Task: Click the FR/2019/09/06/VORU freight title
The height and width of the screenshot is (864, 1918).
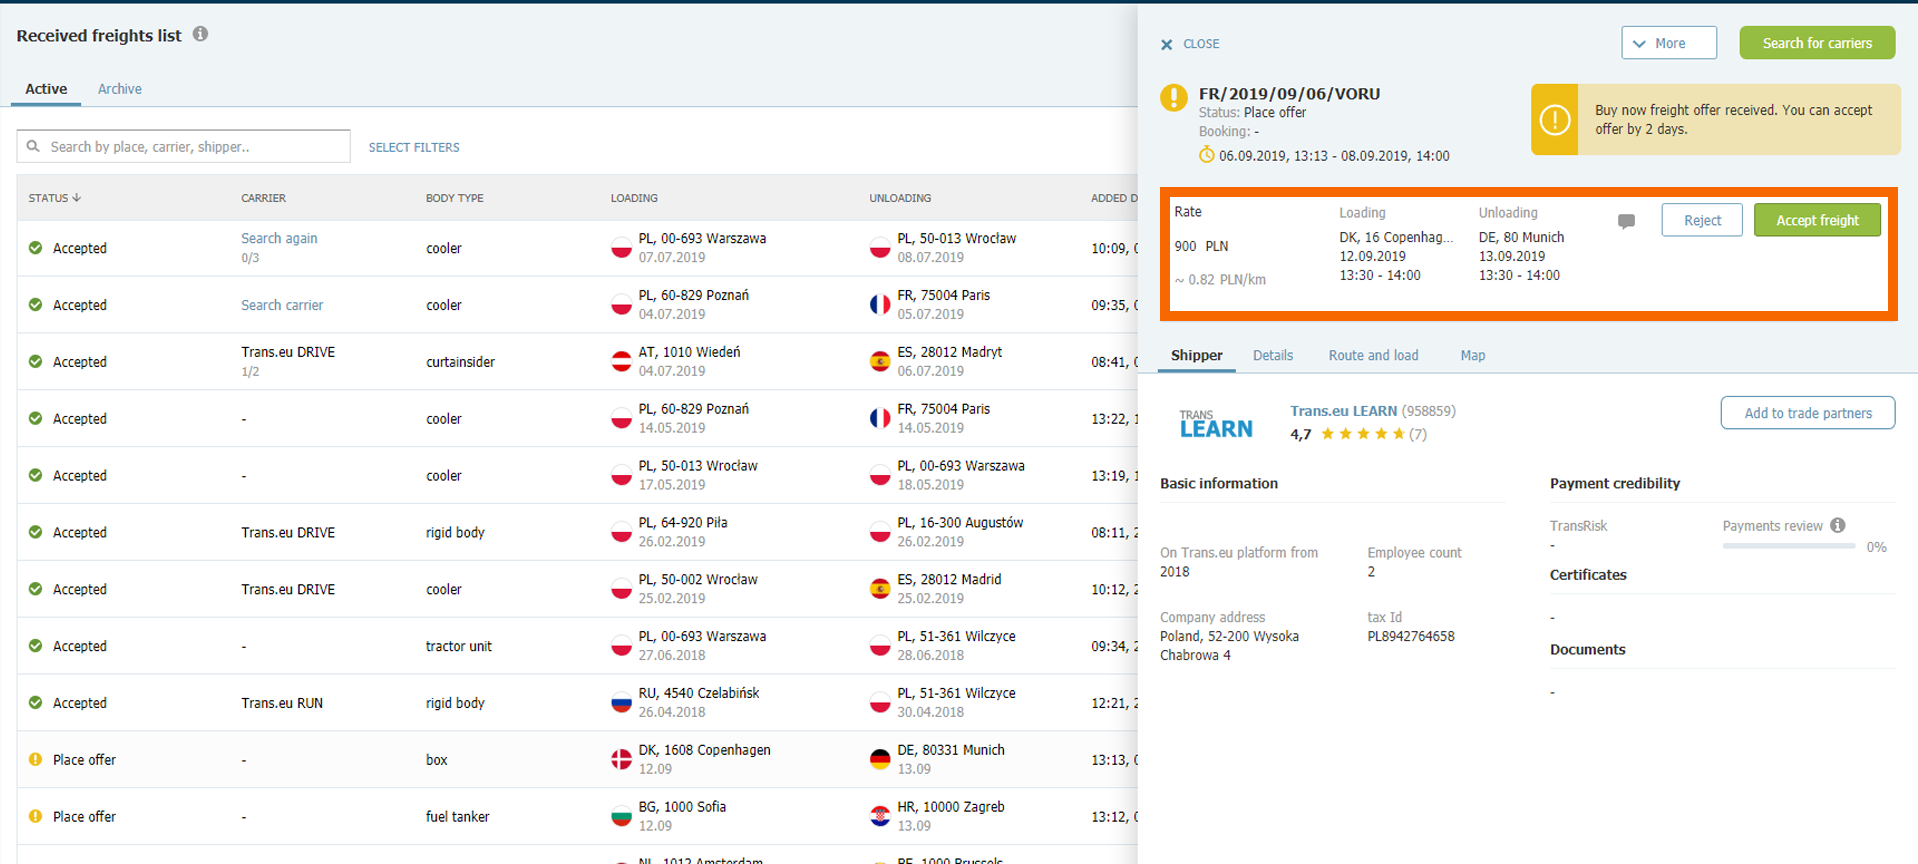Action: 1289,93
